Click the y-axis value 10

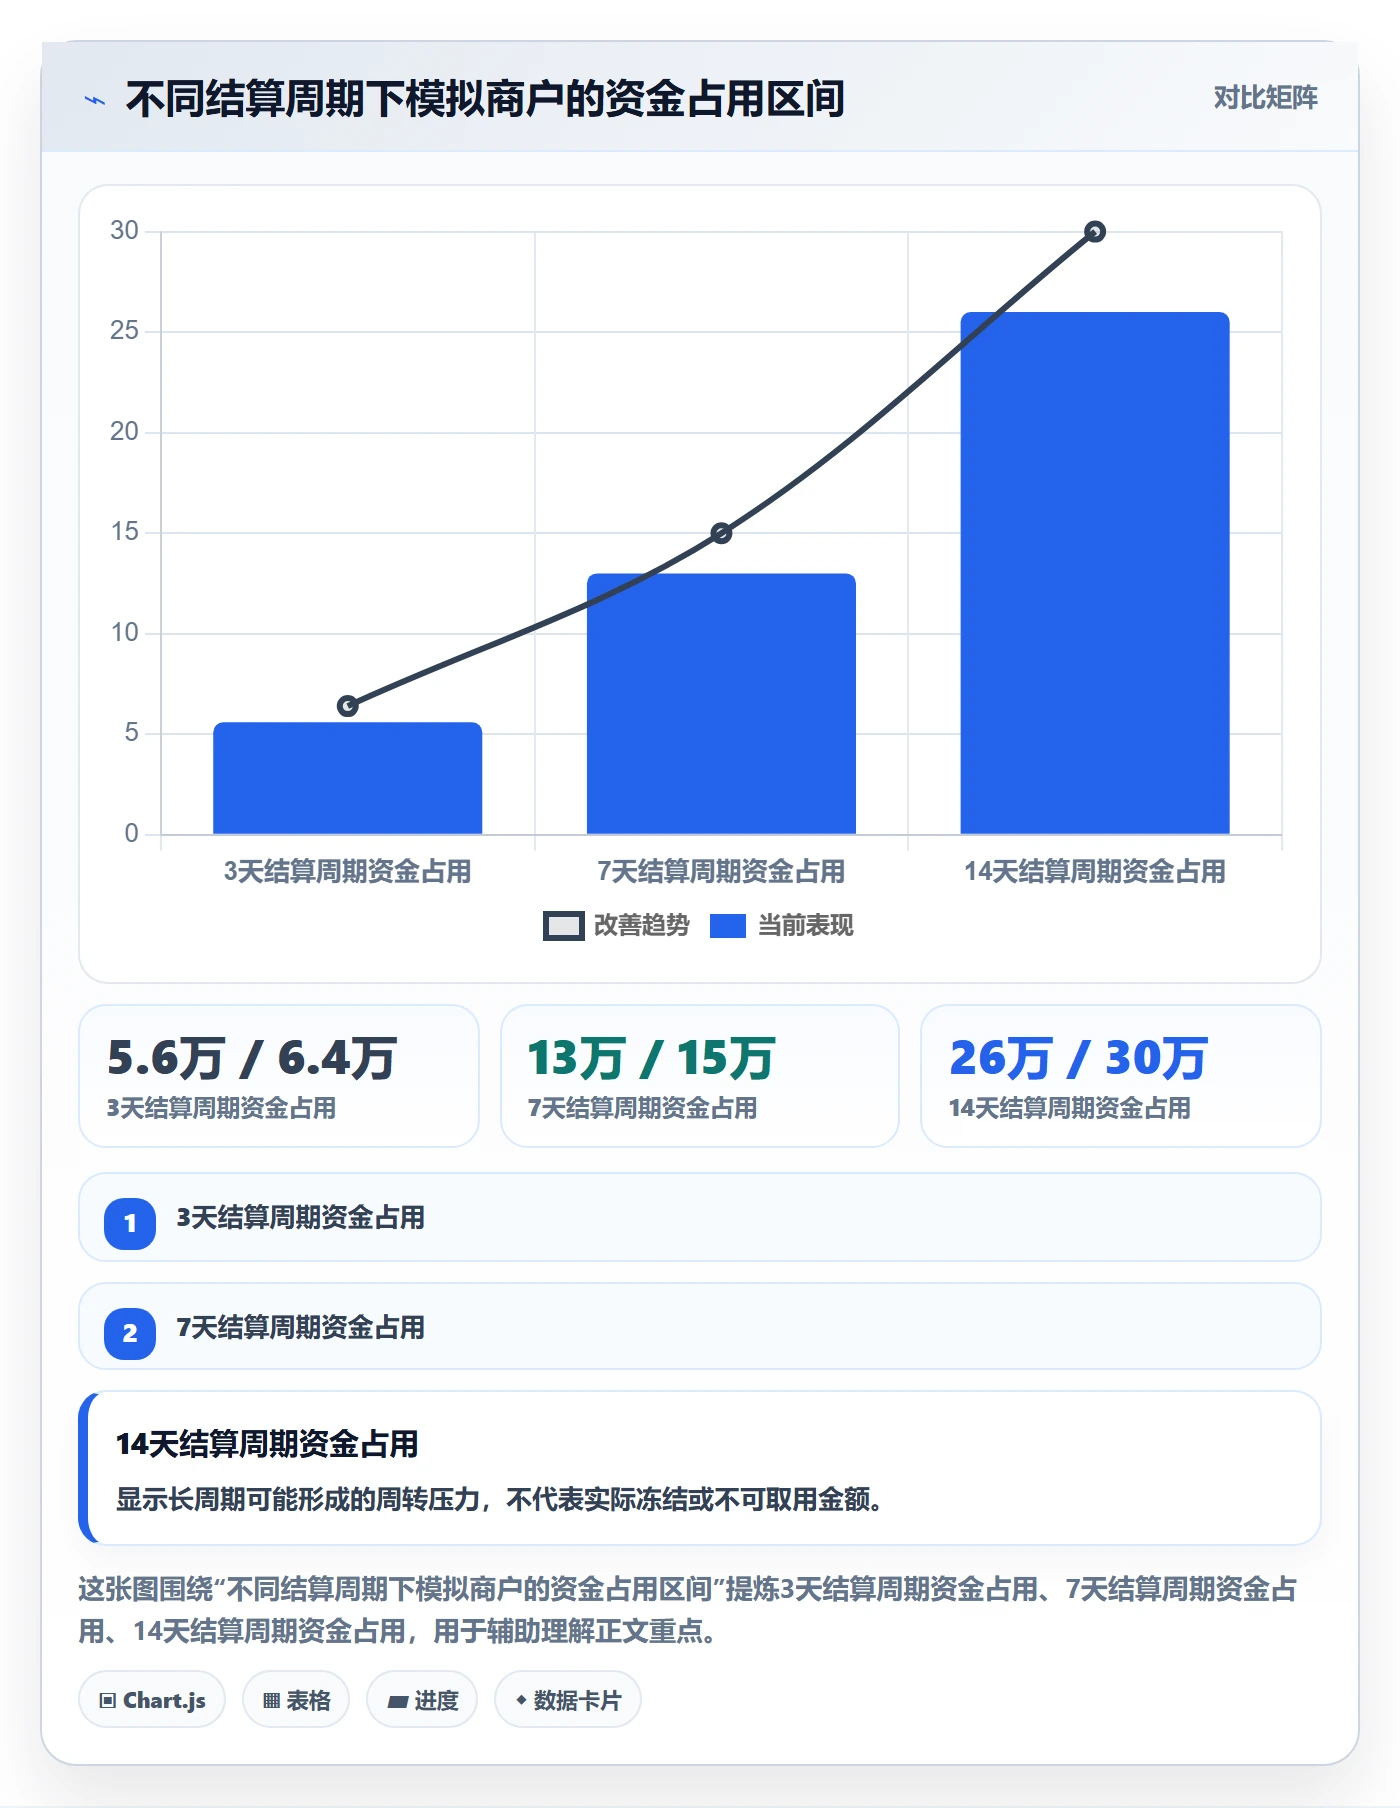[x=124, y=633]
